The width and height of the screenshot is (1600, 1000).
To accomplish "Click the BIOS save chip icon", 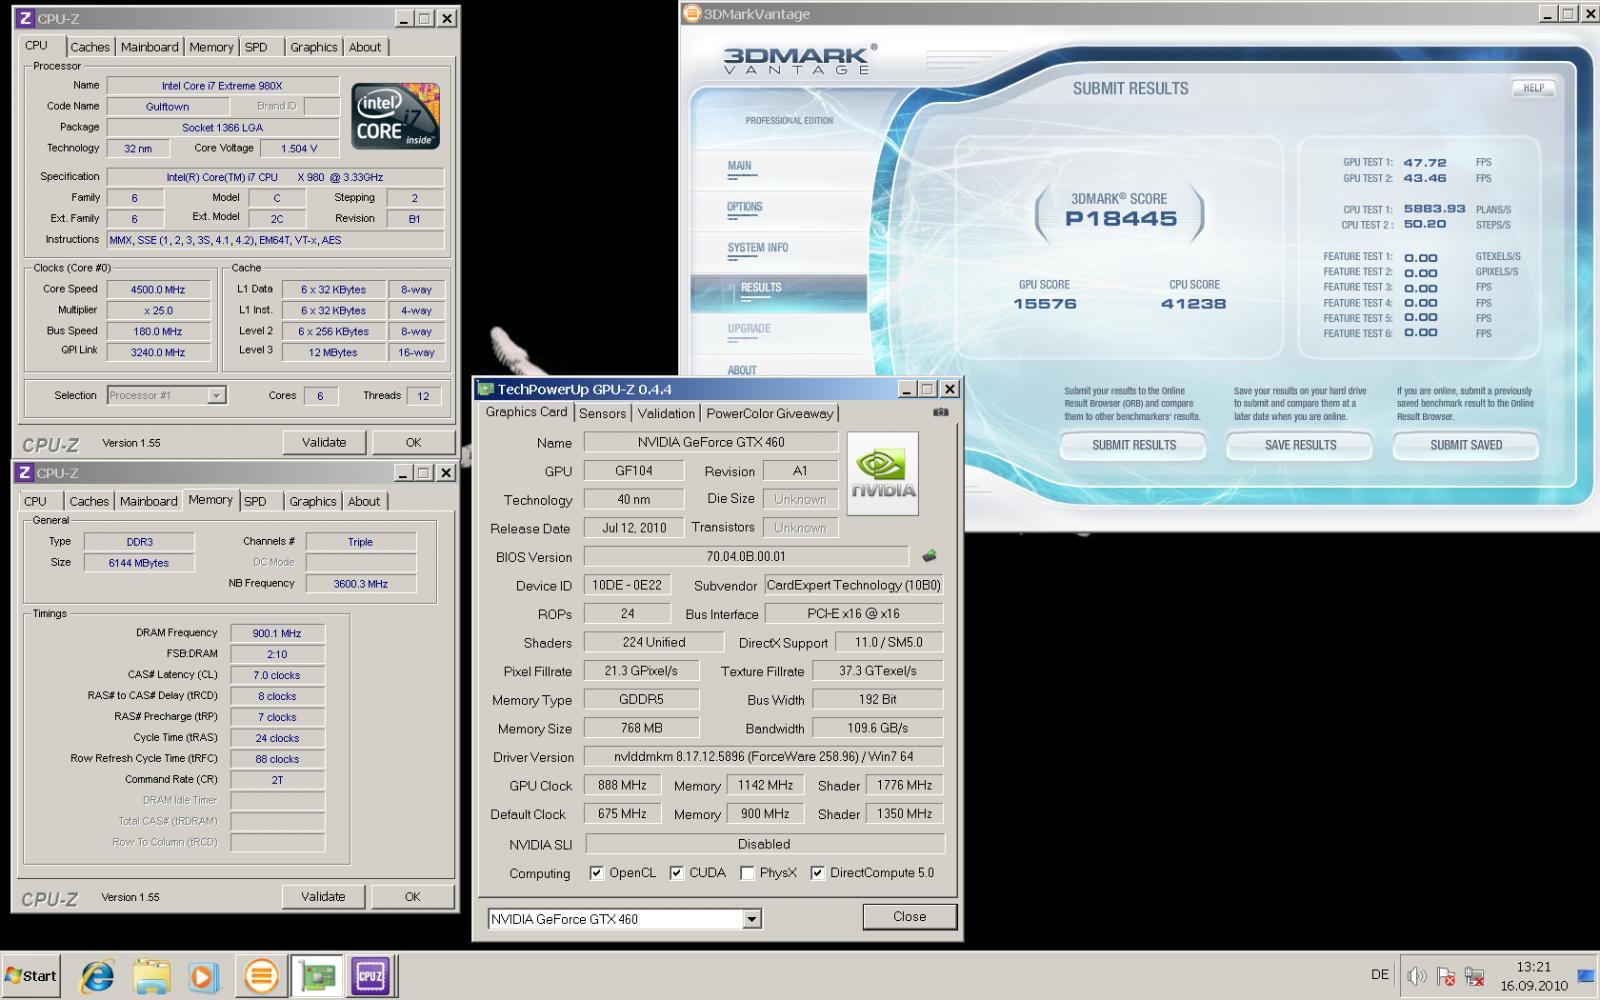I will [929, 556].
